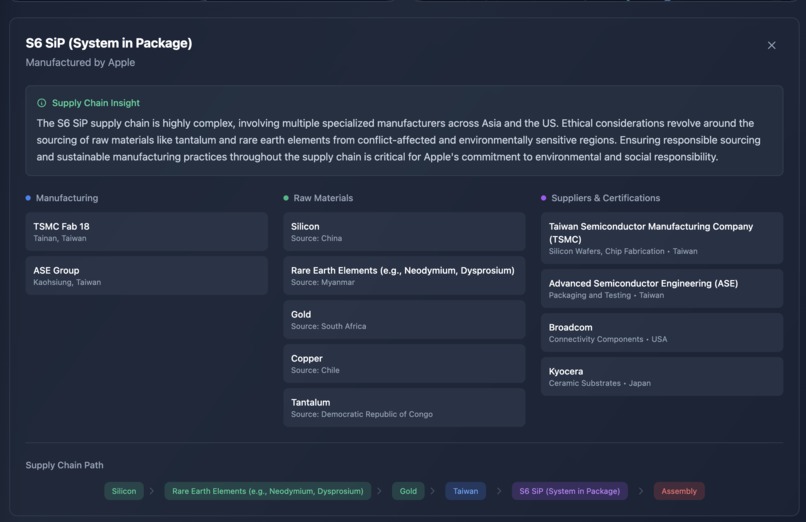Image resolution: width=806 pixels, height=522 pixels.
Task: Close the S6 SiP details dialog
Action: click(x=771, y=45)
